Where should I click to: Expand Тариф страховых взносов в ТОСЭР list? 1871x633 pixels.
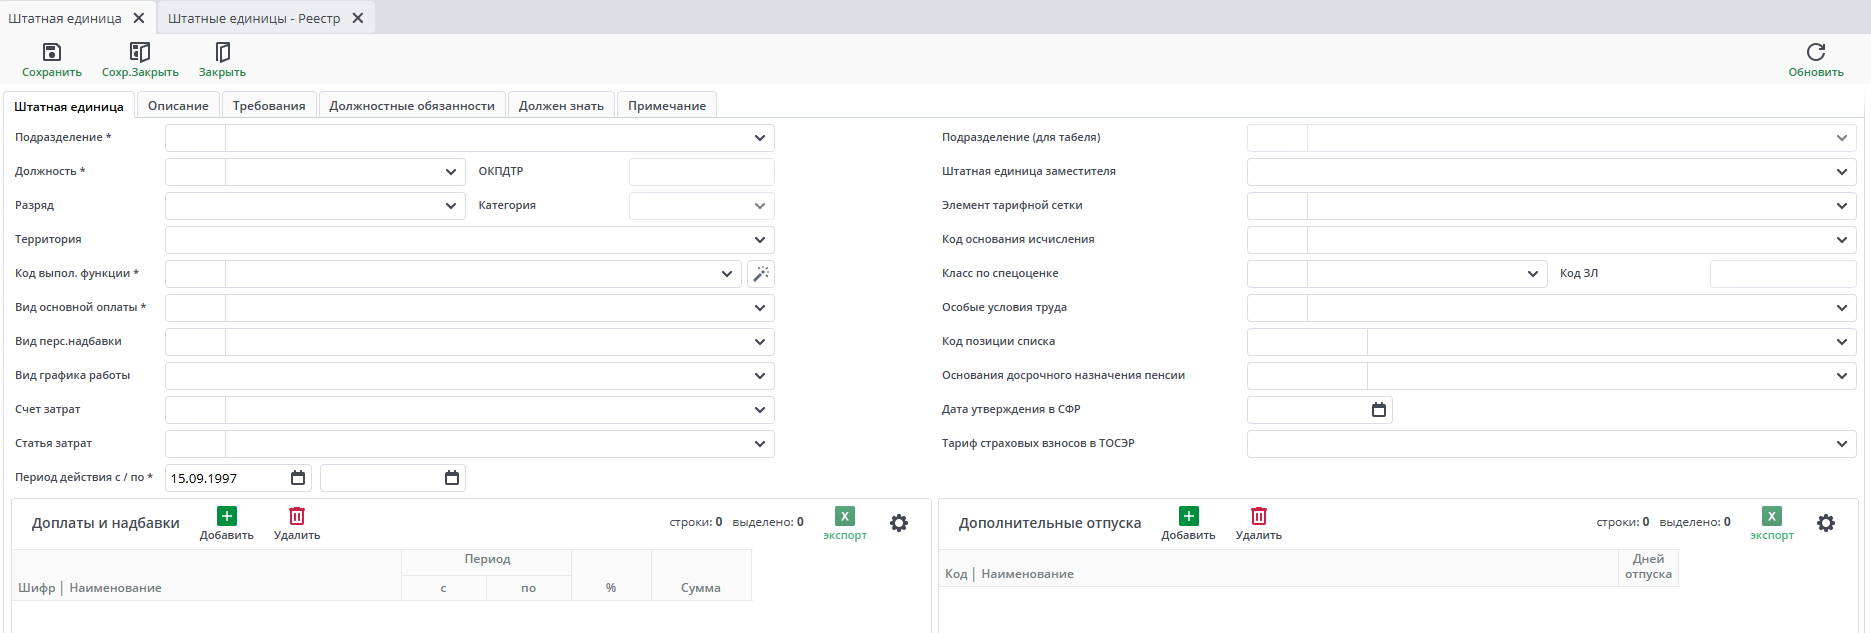(x=1841, y=444)
